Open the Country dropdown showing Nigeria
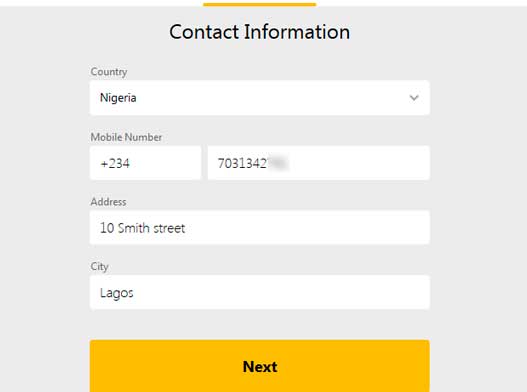 tap(259, 98)
